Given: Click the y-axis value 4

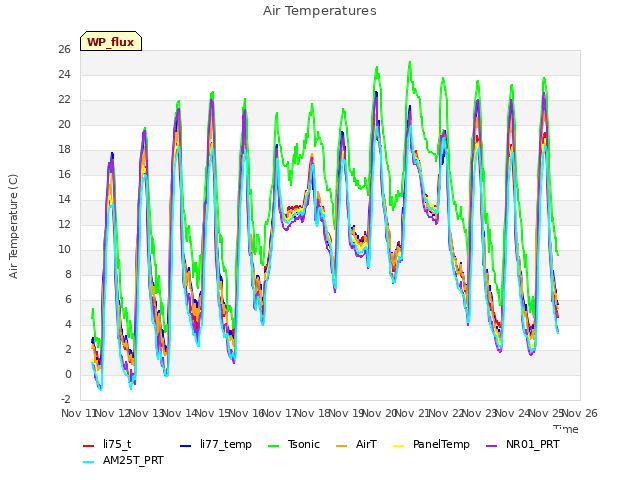Looking at the screenshot, I should [x=68, y=324].
